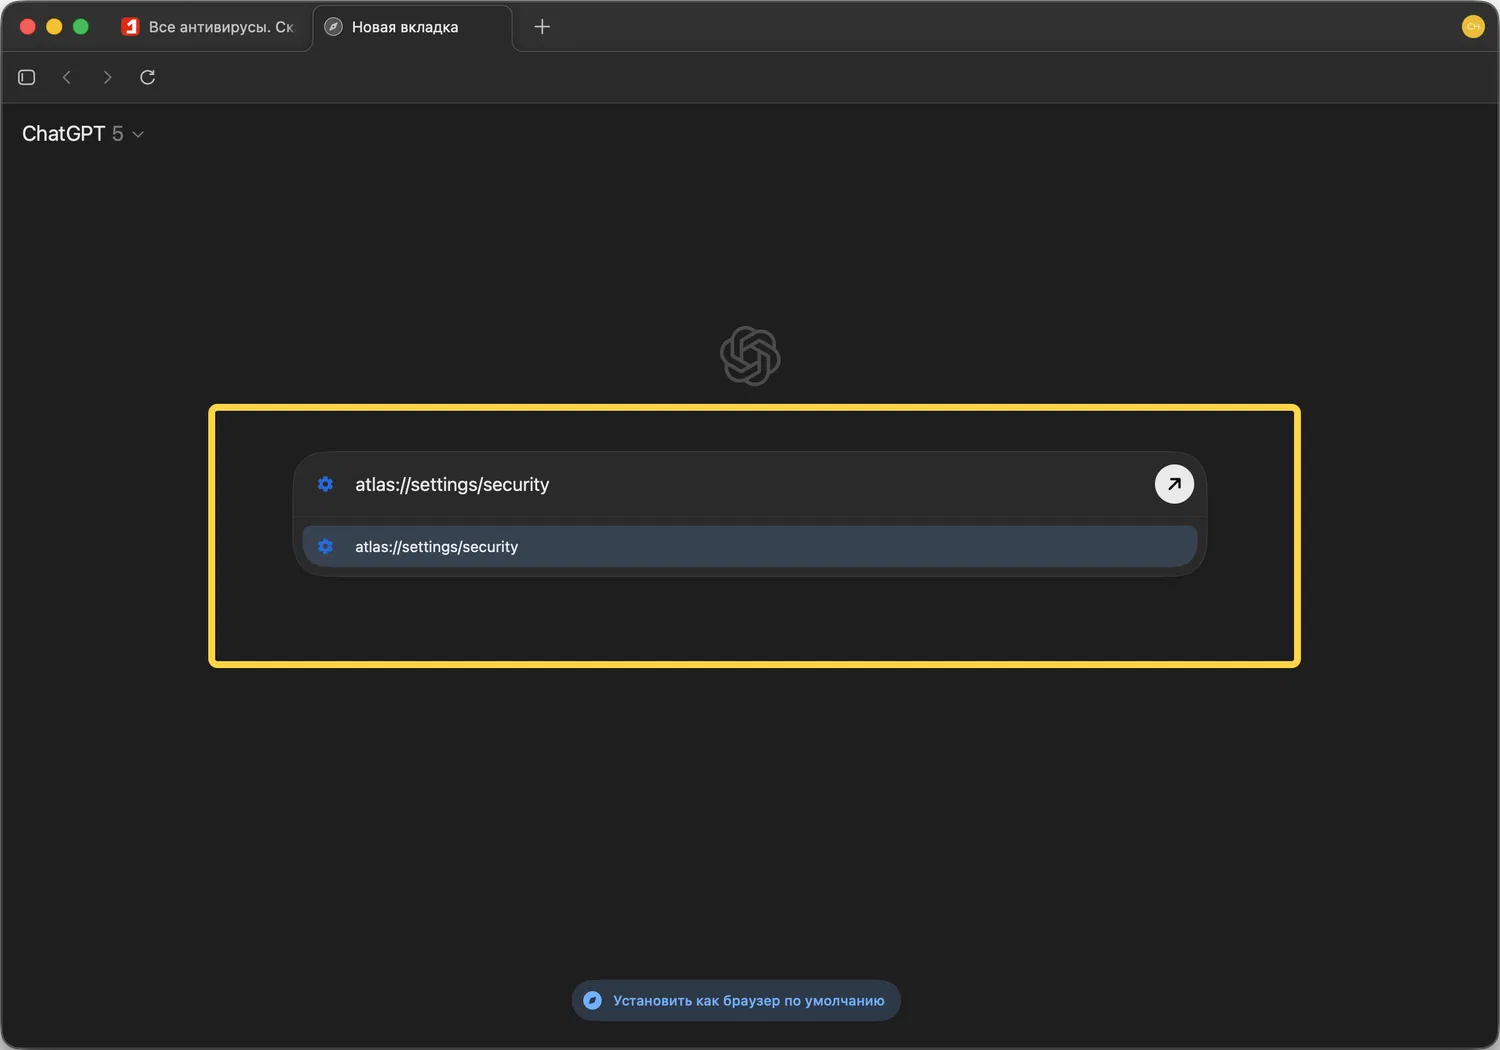Go back with the left arrow
1500x1050 pixels.
pos(67,77)
